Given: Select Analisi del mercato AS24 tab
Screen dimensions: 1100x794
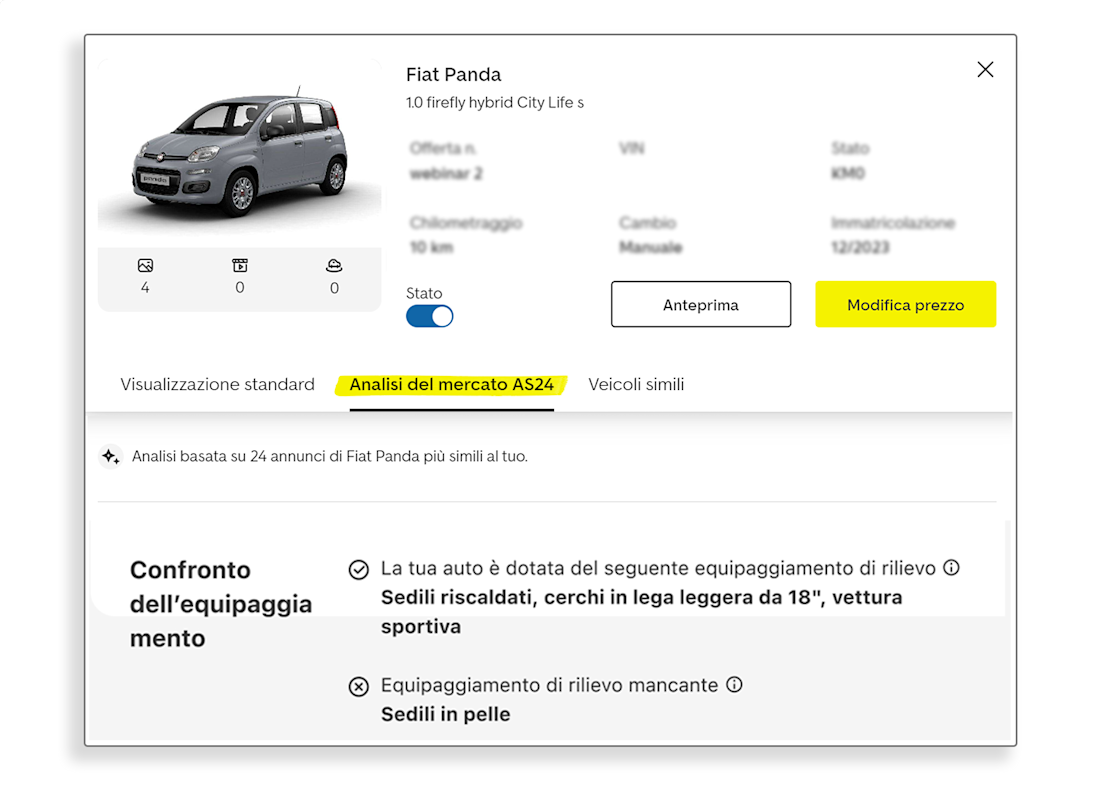Looking at the screenshot, I should pyautogui.click(x=452, y=384).
